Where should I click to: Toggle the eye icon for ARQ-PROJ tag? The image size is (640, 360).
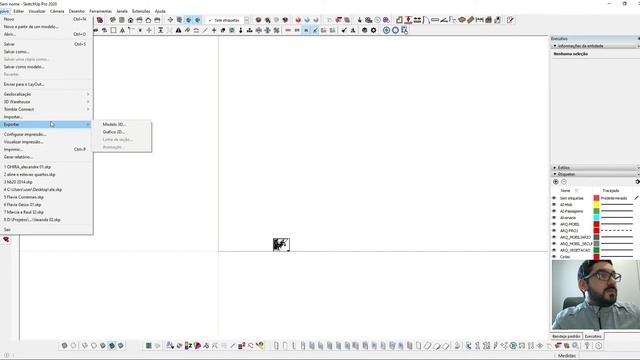point(554,231)
